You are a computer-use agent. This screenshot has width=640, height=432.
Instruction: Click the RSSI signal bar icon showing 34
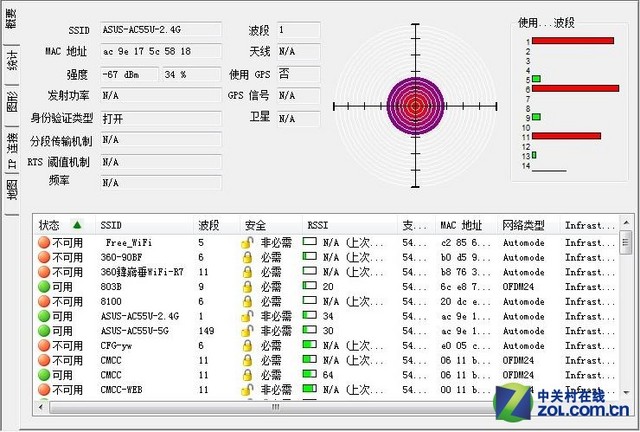(x=309, y=315)
